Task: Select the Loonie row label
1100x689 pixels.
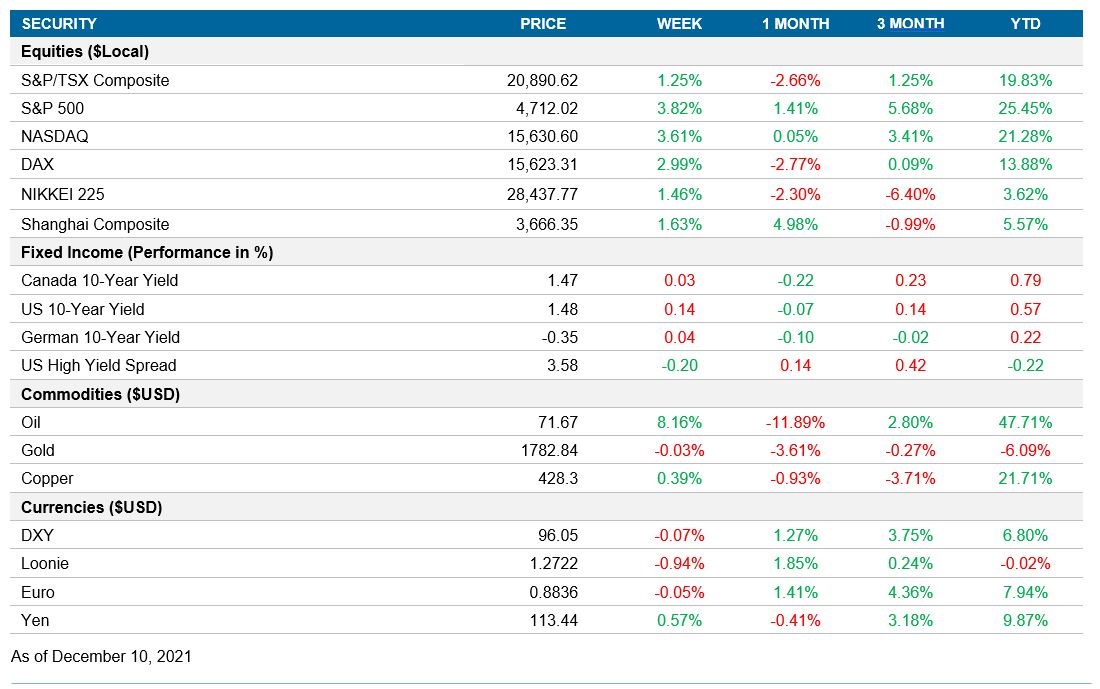Action: tap(45, 563)
